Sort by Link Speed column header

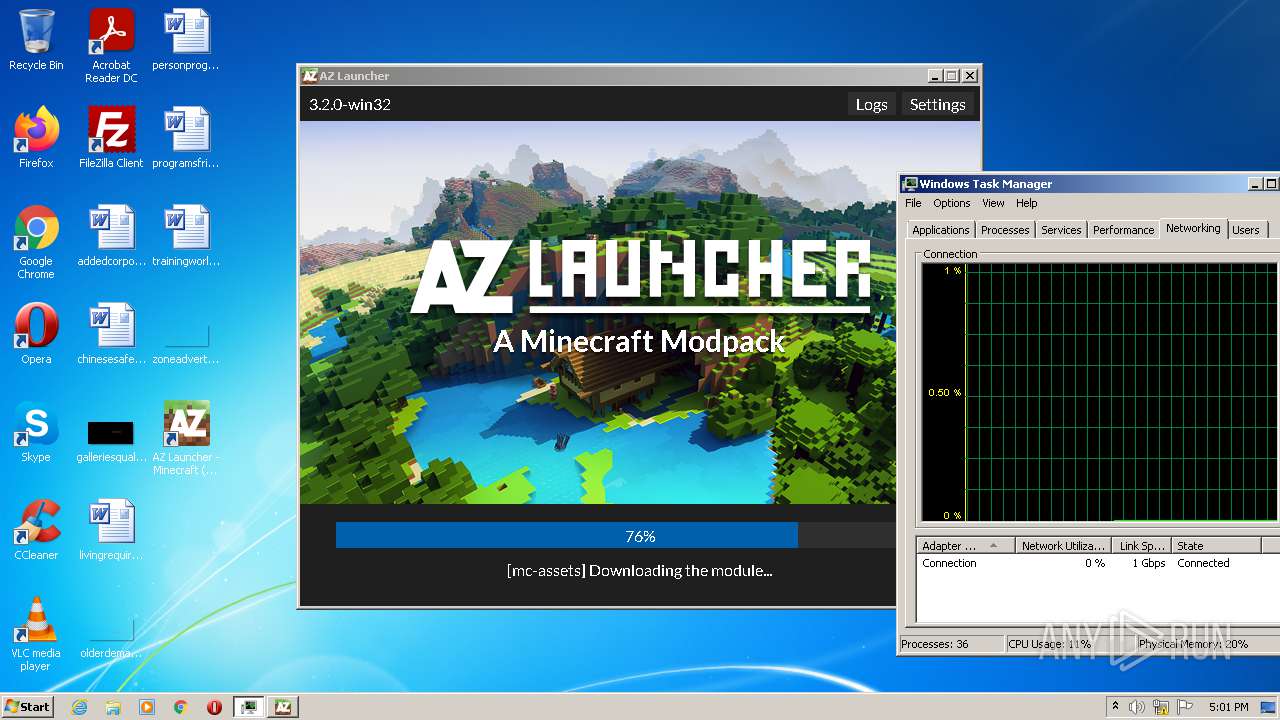point(1142,546)
